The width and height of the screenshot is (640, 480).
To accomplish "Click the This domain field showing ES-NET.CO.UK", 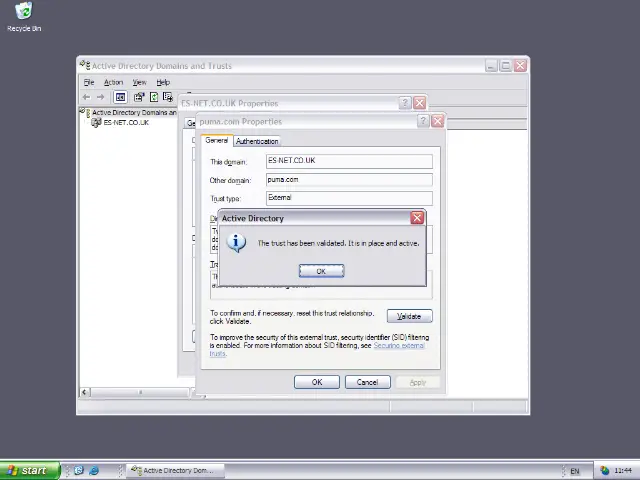I will pos(349,161).
